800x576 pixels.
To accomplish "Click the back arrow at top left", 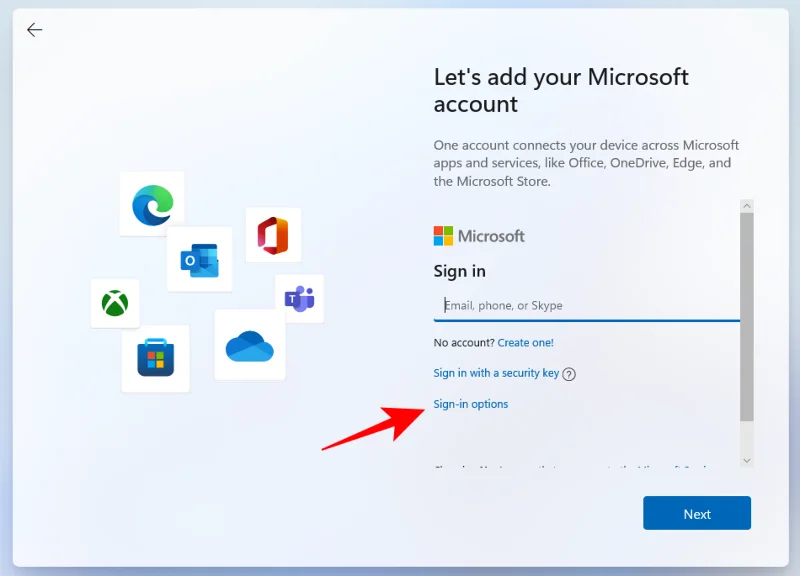I will [x=34, y=30].
